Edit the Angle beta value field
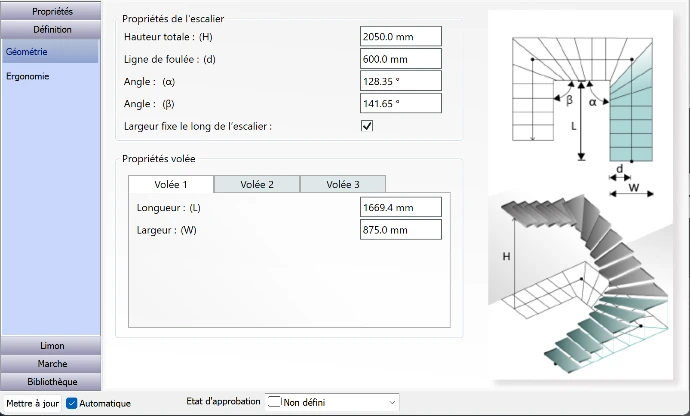 click(400, 103)
